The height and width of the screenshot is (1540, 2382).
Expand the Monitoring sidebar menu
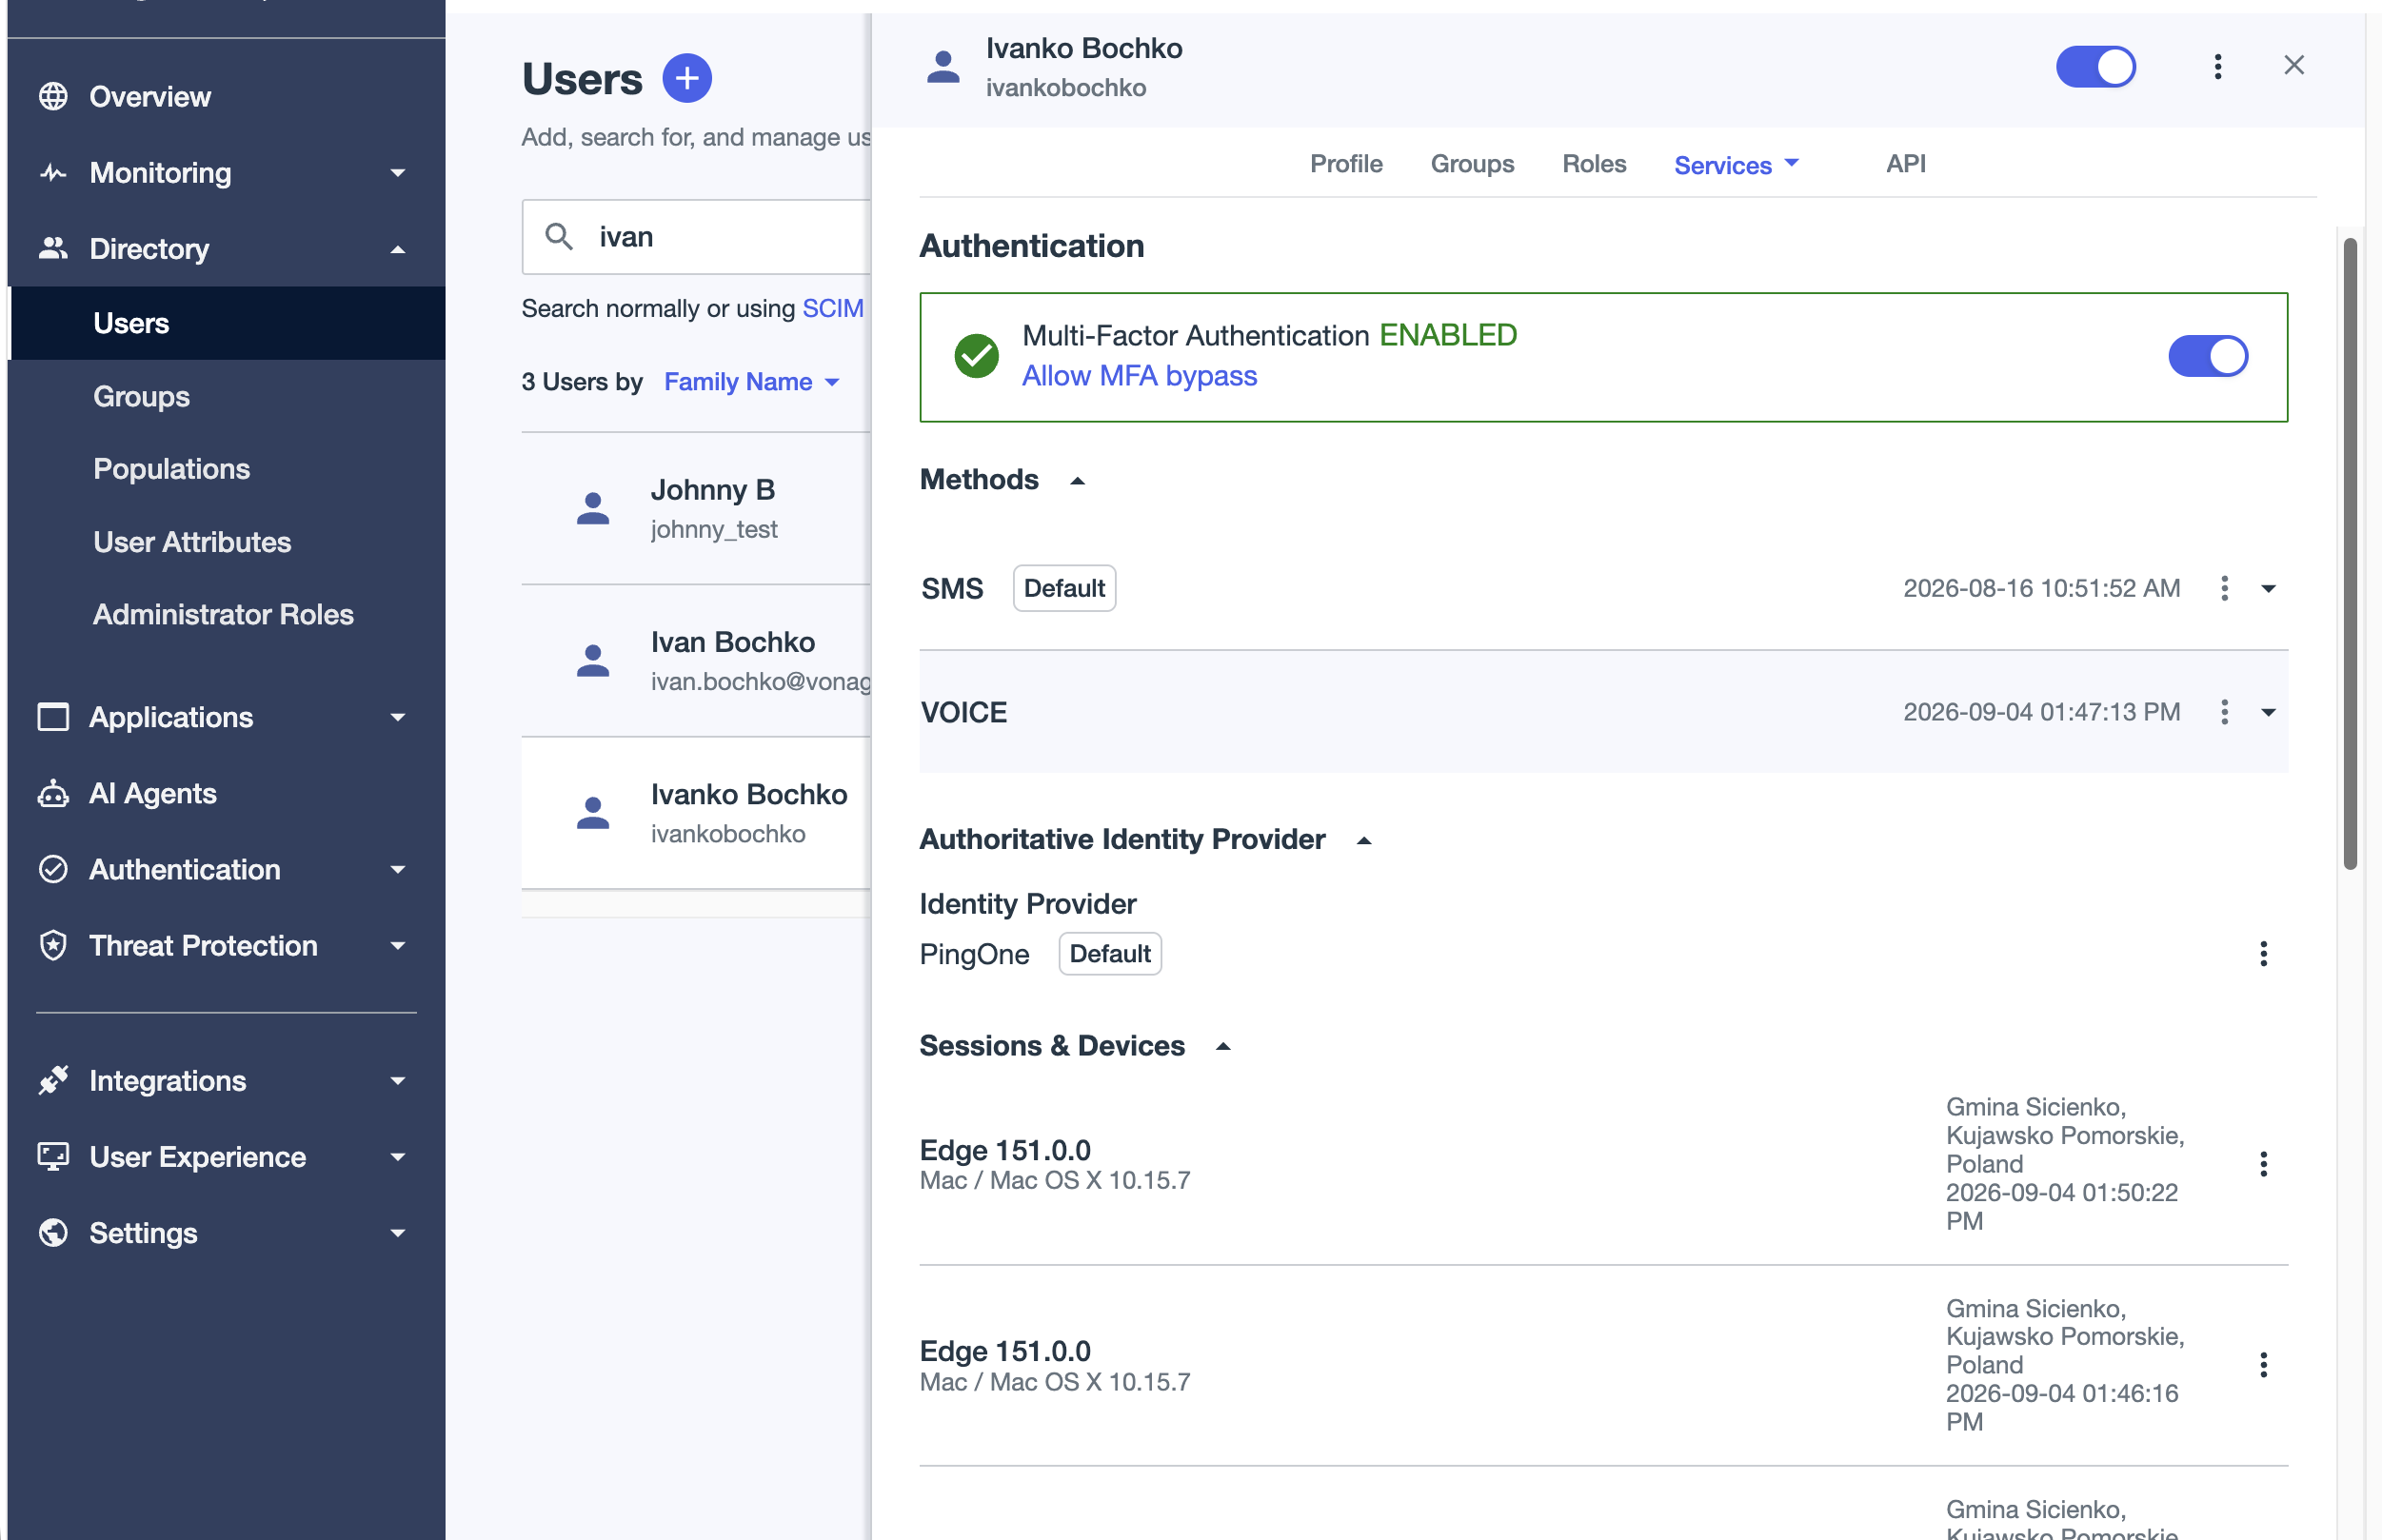398,173
